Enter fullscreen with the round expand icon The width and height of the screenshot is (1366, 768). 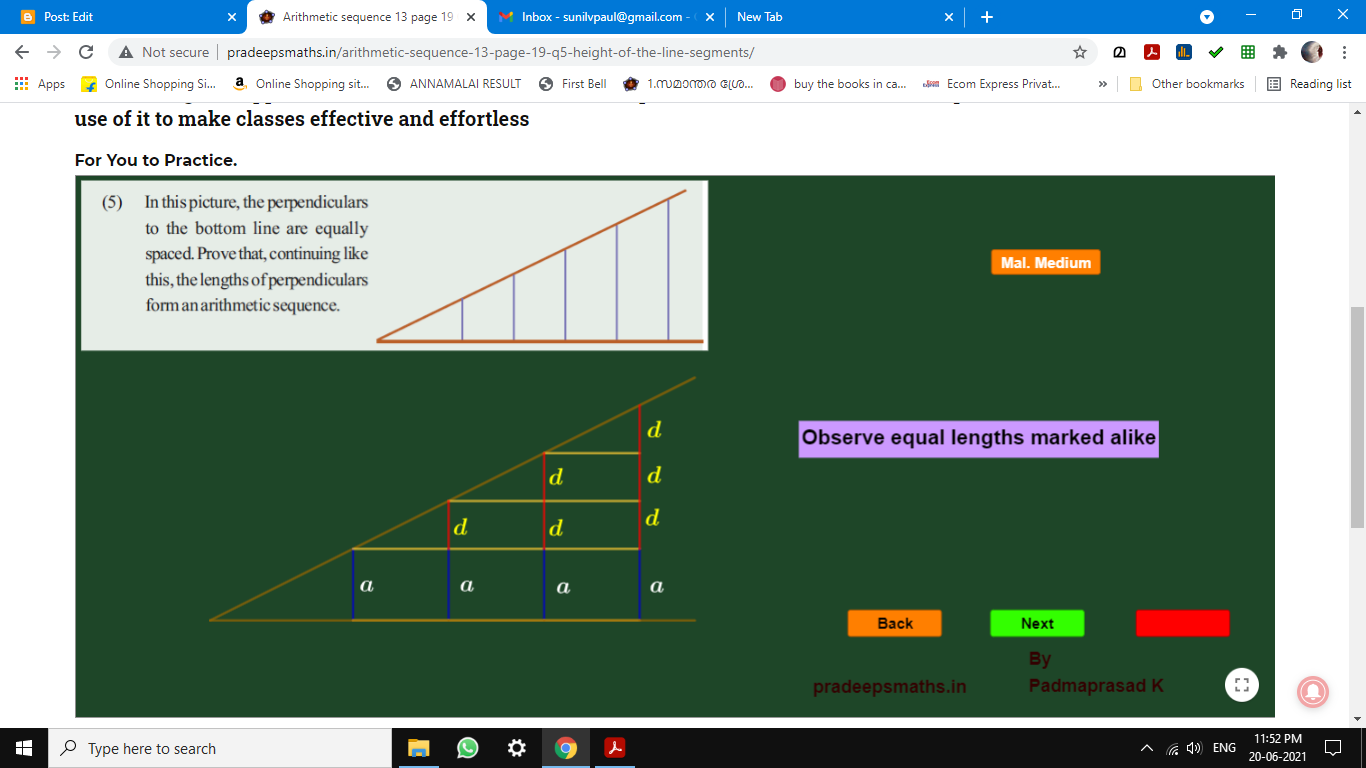pos(1242,685)
